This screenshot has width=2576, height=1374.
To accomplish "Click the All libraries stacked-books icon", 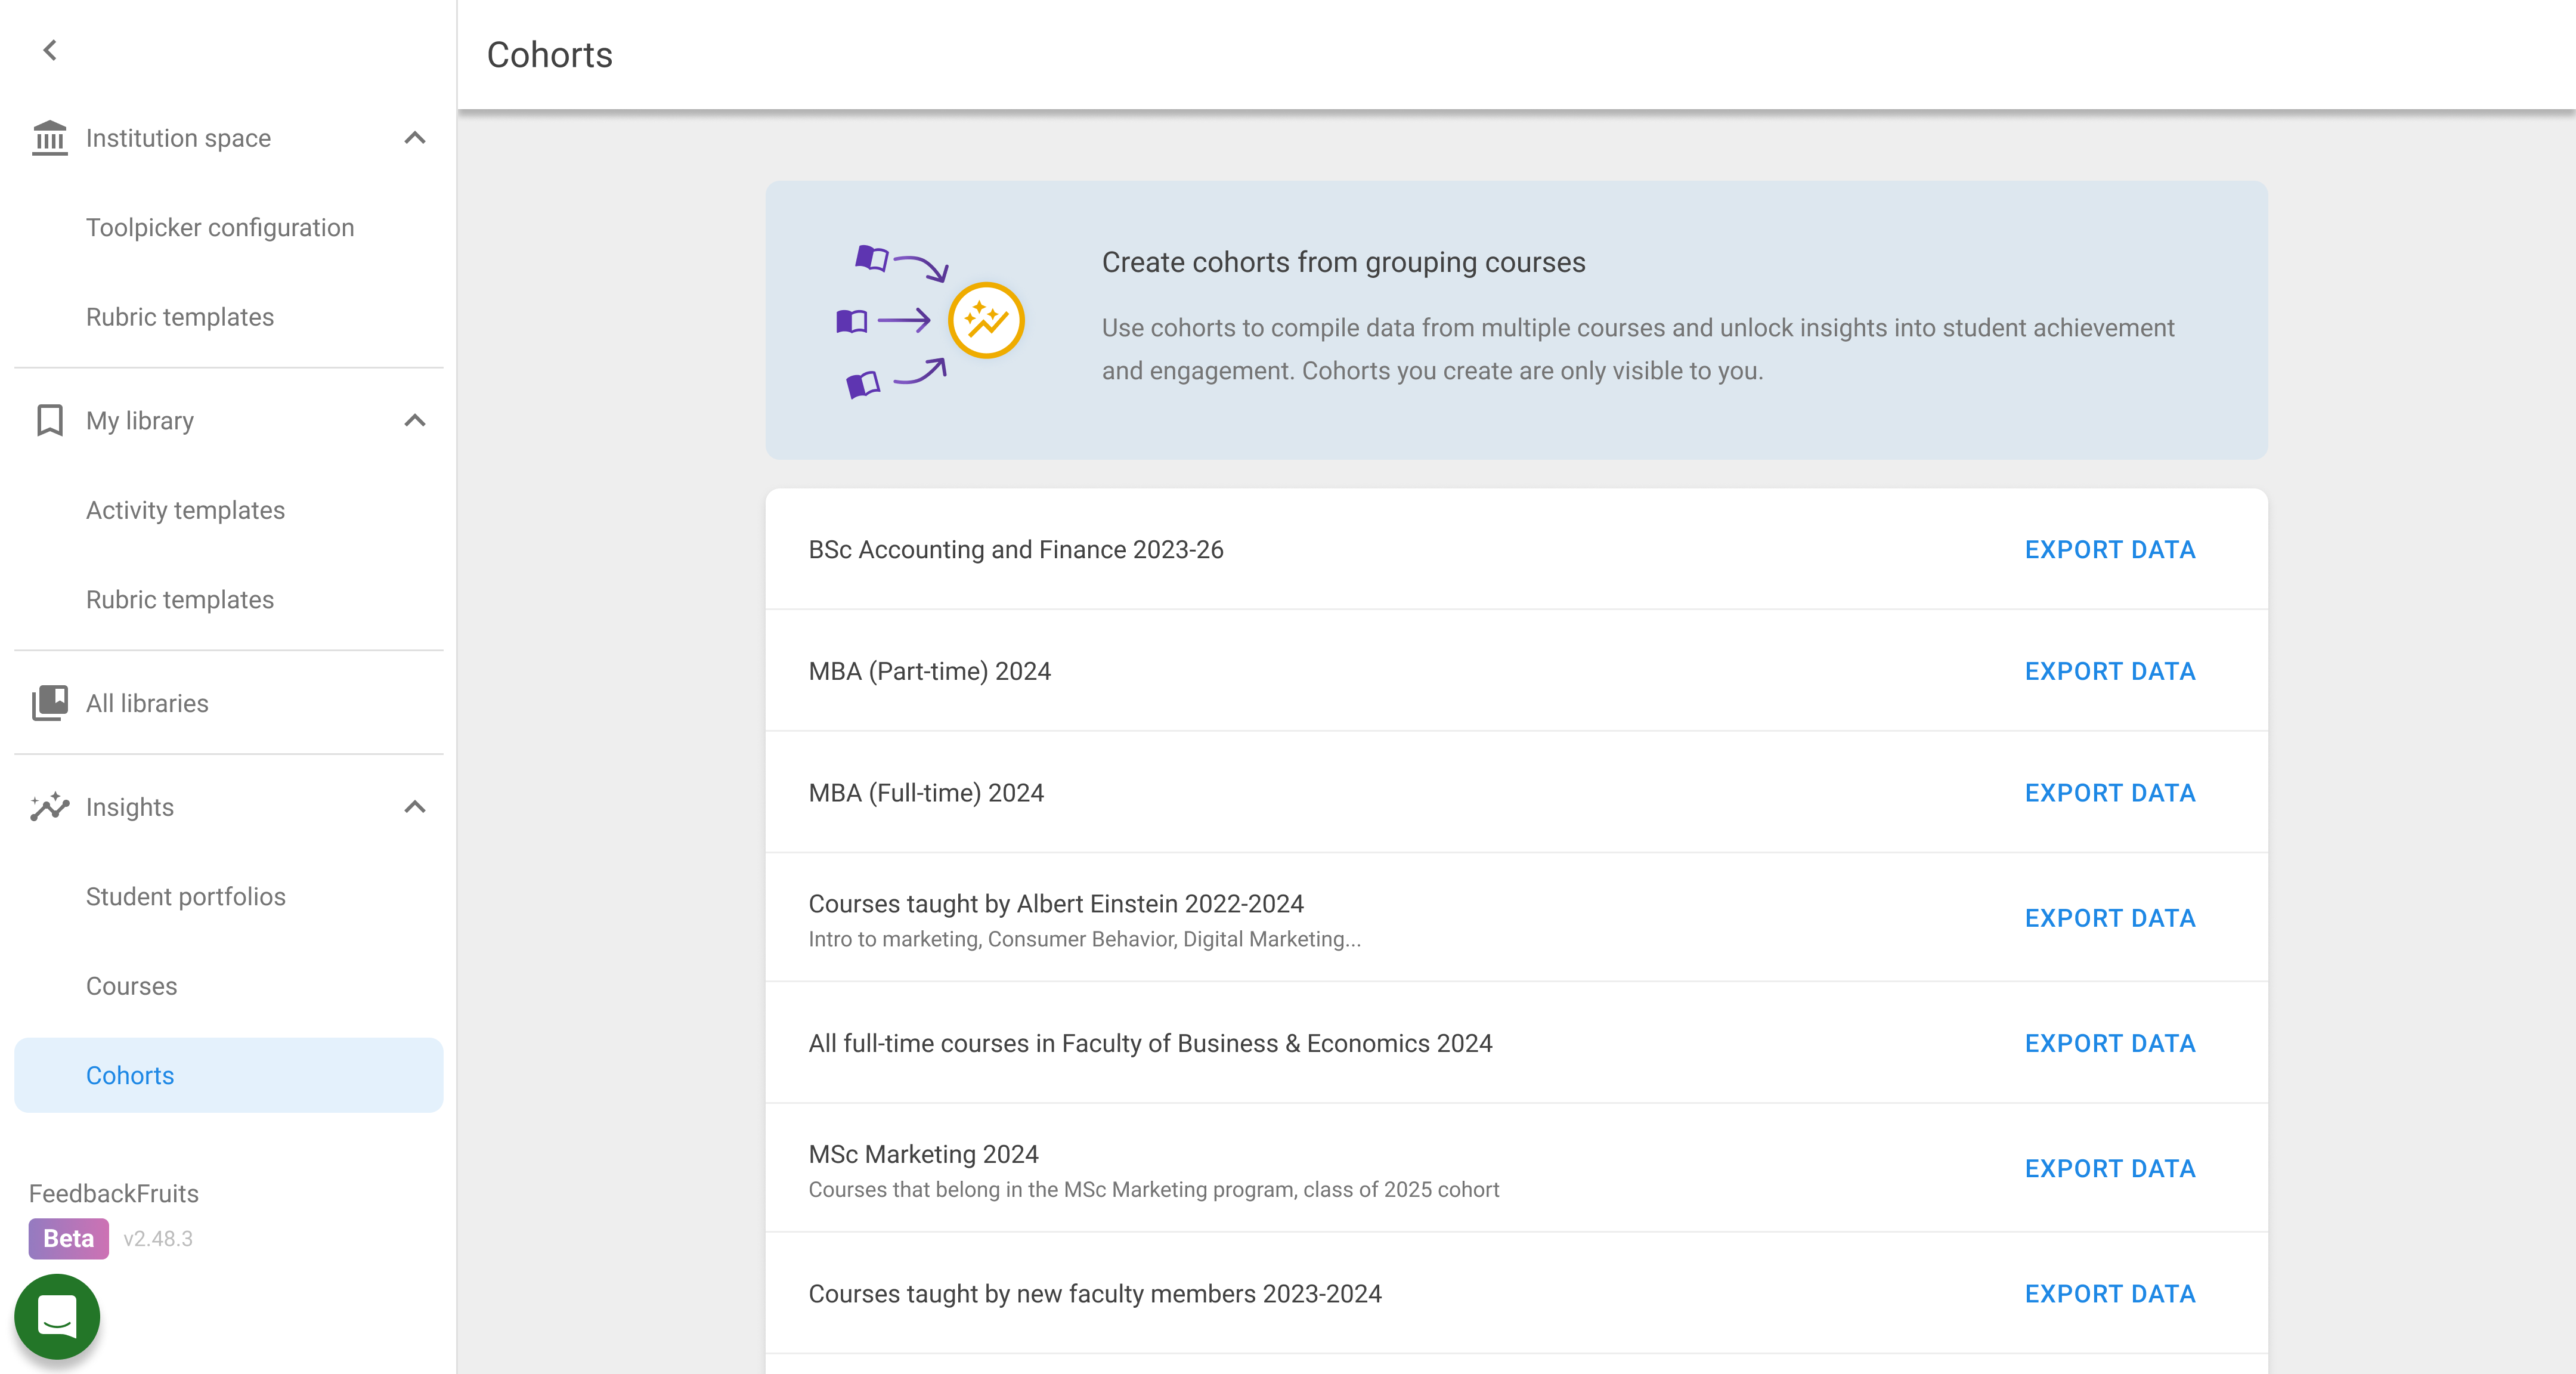I will (50, 703).
